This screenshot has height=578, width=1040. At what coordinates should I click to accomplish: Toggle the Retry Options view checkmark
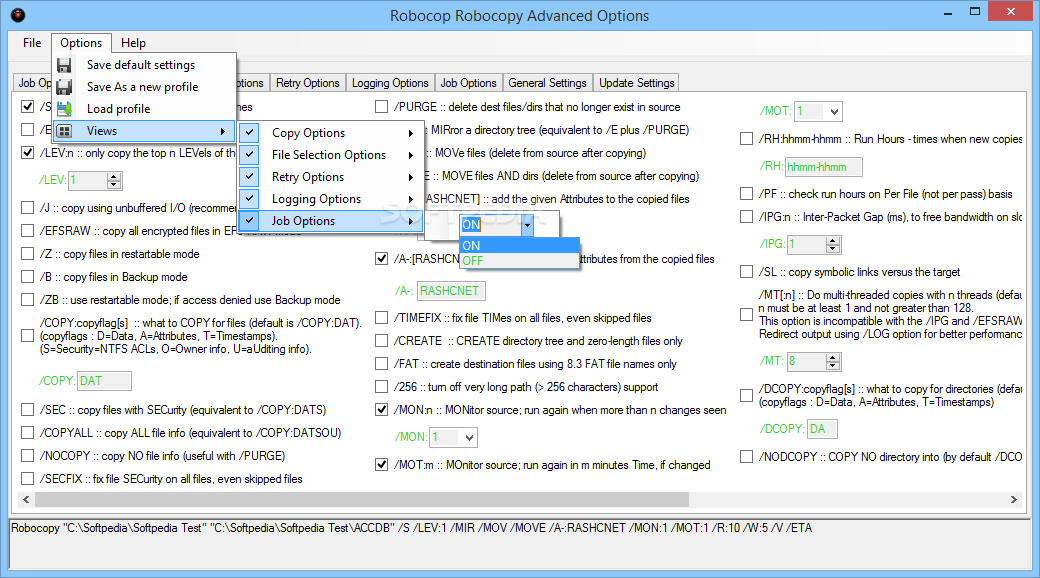click(x=249, y=177)
